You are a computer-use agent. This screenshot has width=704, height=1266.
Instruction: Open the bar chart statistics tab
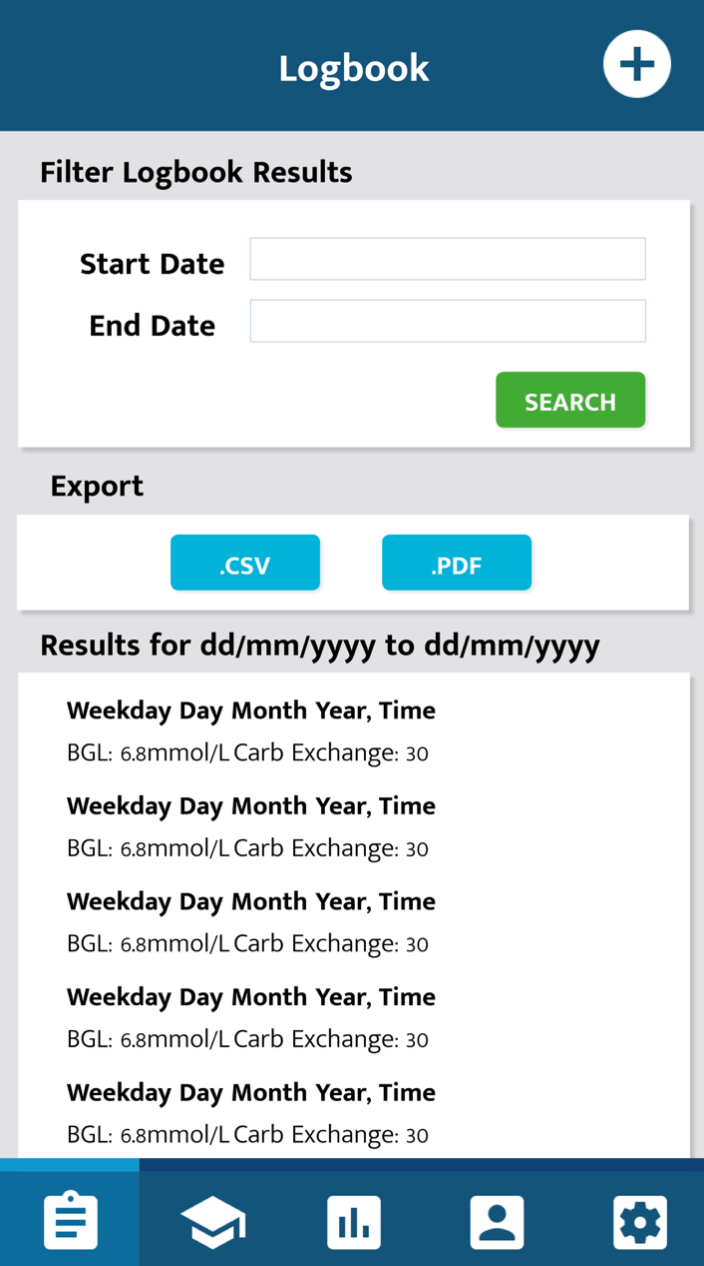coord(354,1222)
